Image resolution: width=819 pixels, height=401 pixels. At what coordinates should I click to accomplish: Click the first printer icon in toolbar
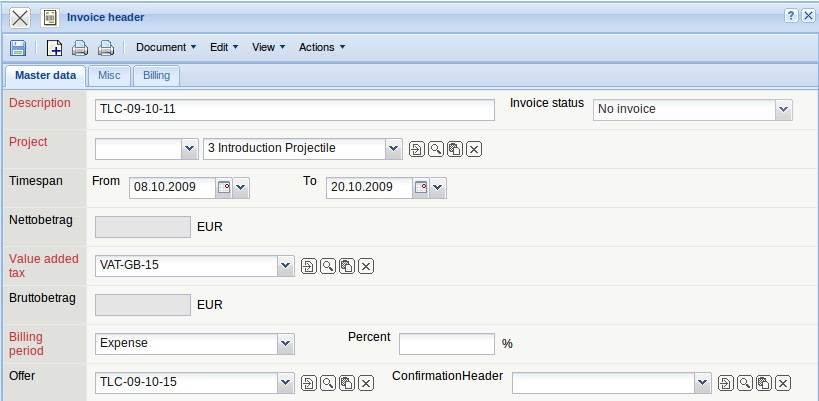(80, 47)
